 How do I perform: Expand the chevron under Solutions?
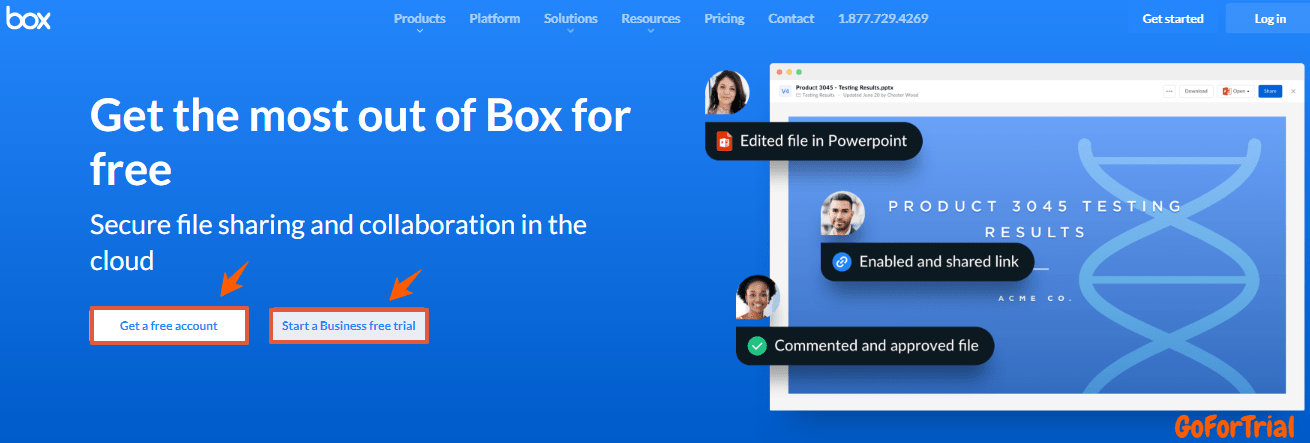pyautogui.click(x=571, y=31)
